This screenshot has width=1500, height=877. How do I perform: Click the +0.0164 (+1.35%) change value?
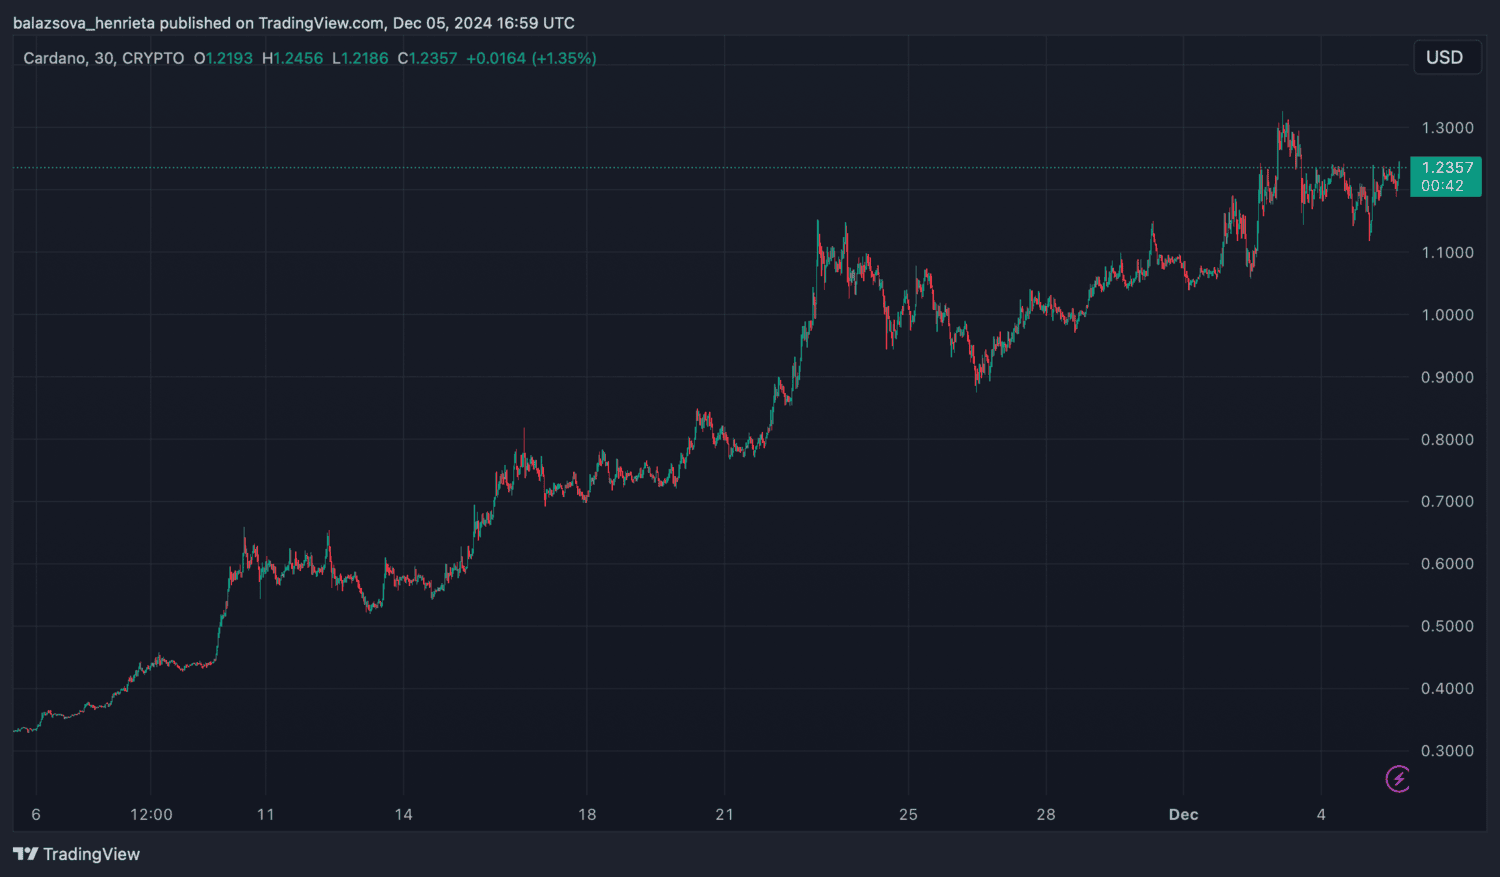click(x=531, y=59)
